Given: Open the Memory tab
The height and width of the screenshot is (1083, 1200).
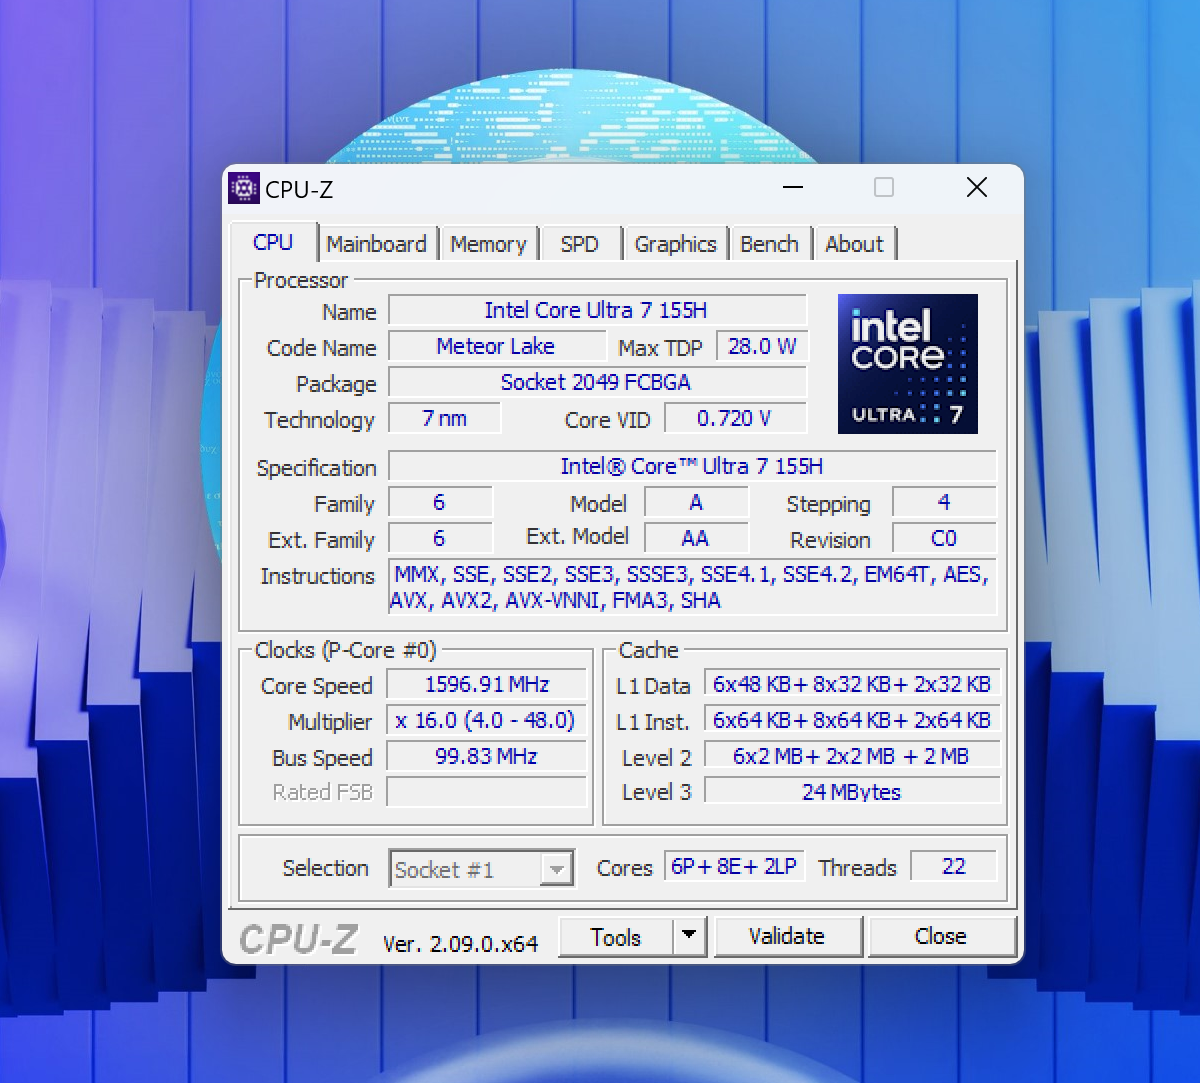Looking at the screenshot, I should pos(488,244).
